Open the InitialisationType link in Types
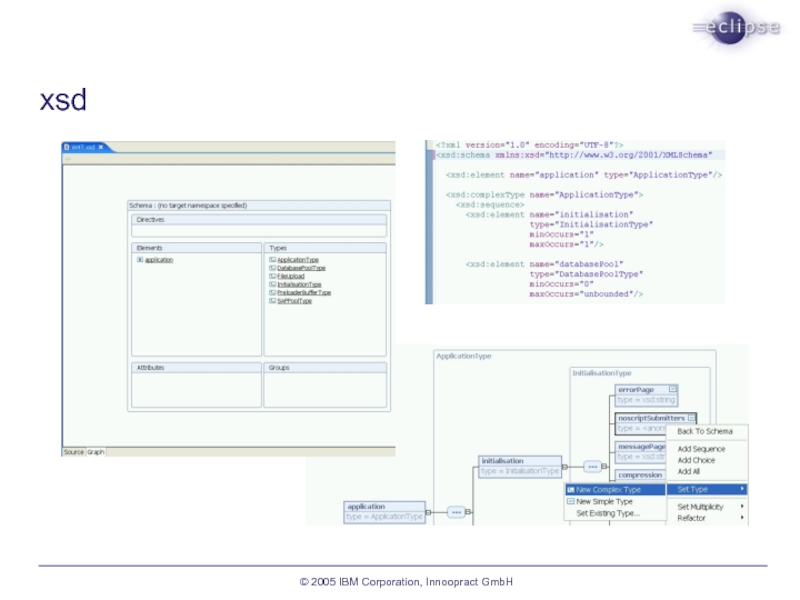The image size is (800, 600). 299,284
